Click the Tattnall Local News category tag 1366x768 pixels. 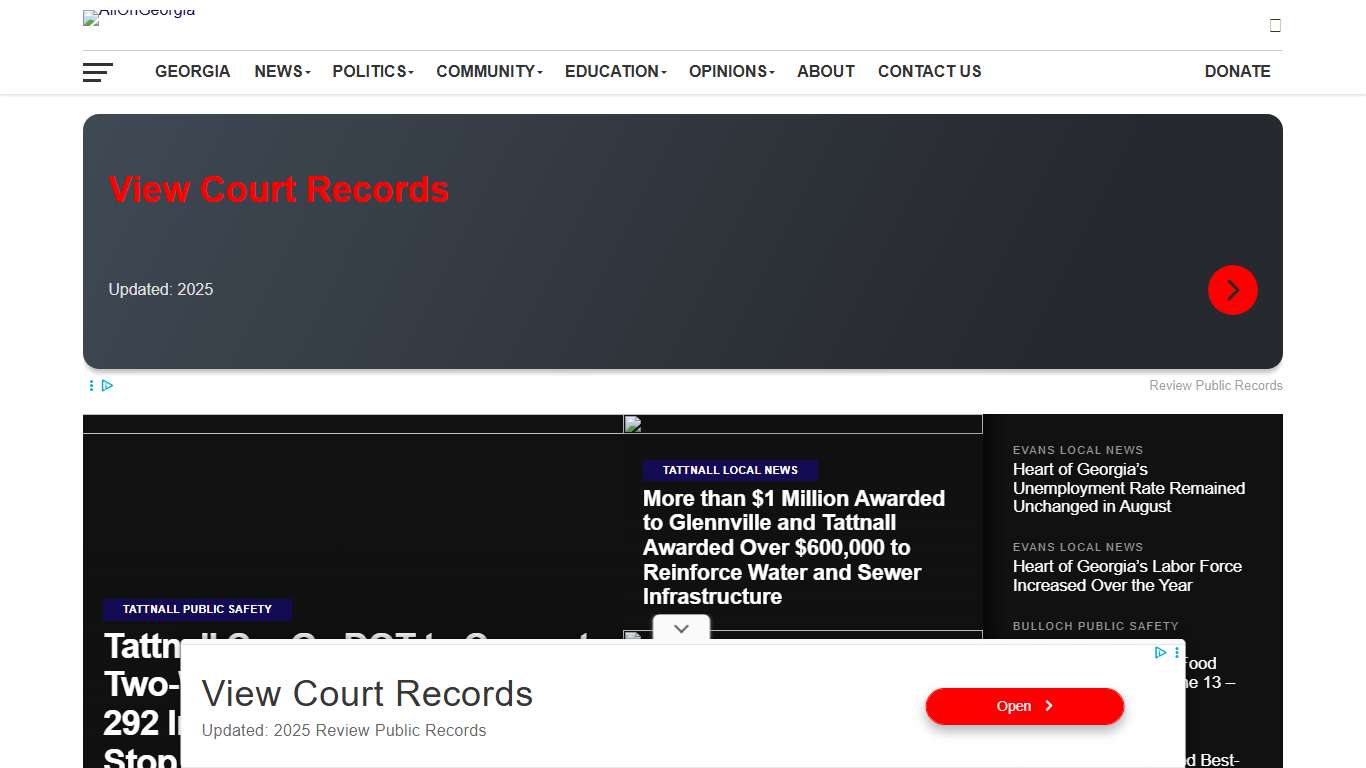coord(730,470)
